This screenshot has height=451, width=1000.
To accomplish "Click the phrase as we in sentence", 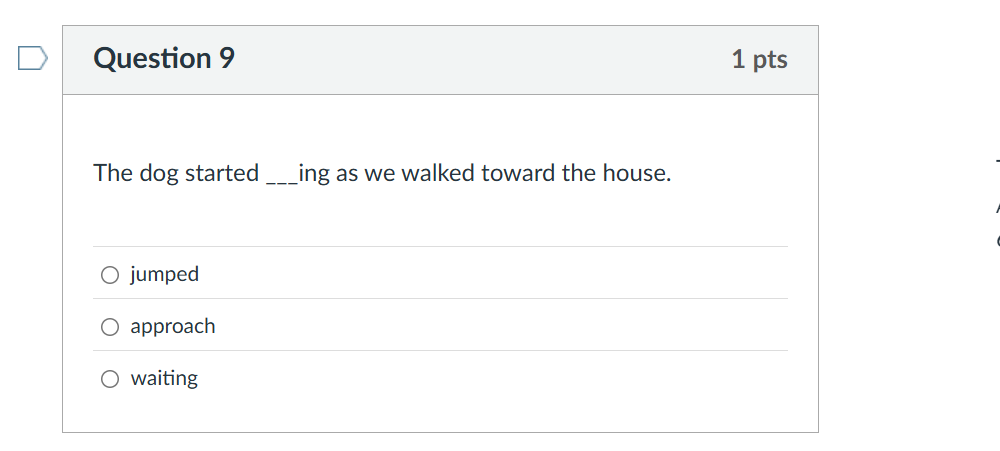I will [366, 173].
